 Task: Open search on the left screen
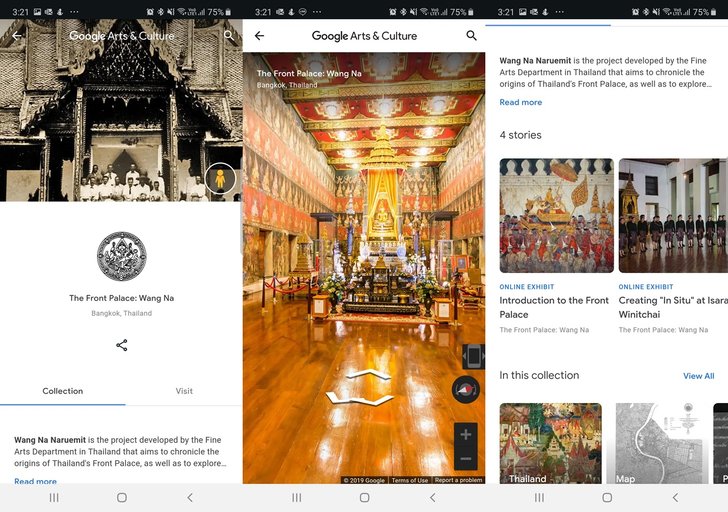click(228, 35)
